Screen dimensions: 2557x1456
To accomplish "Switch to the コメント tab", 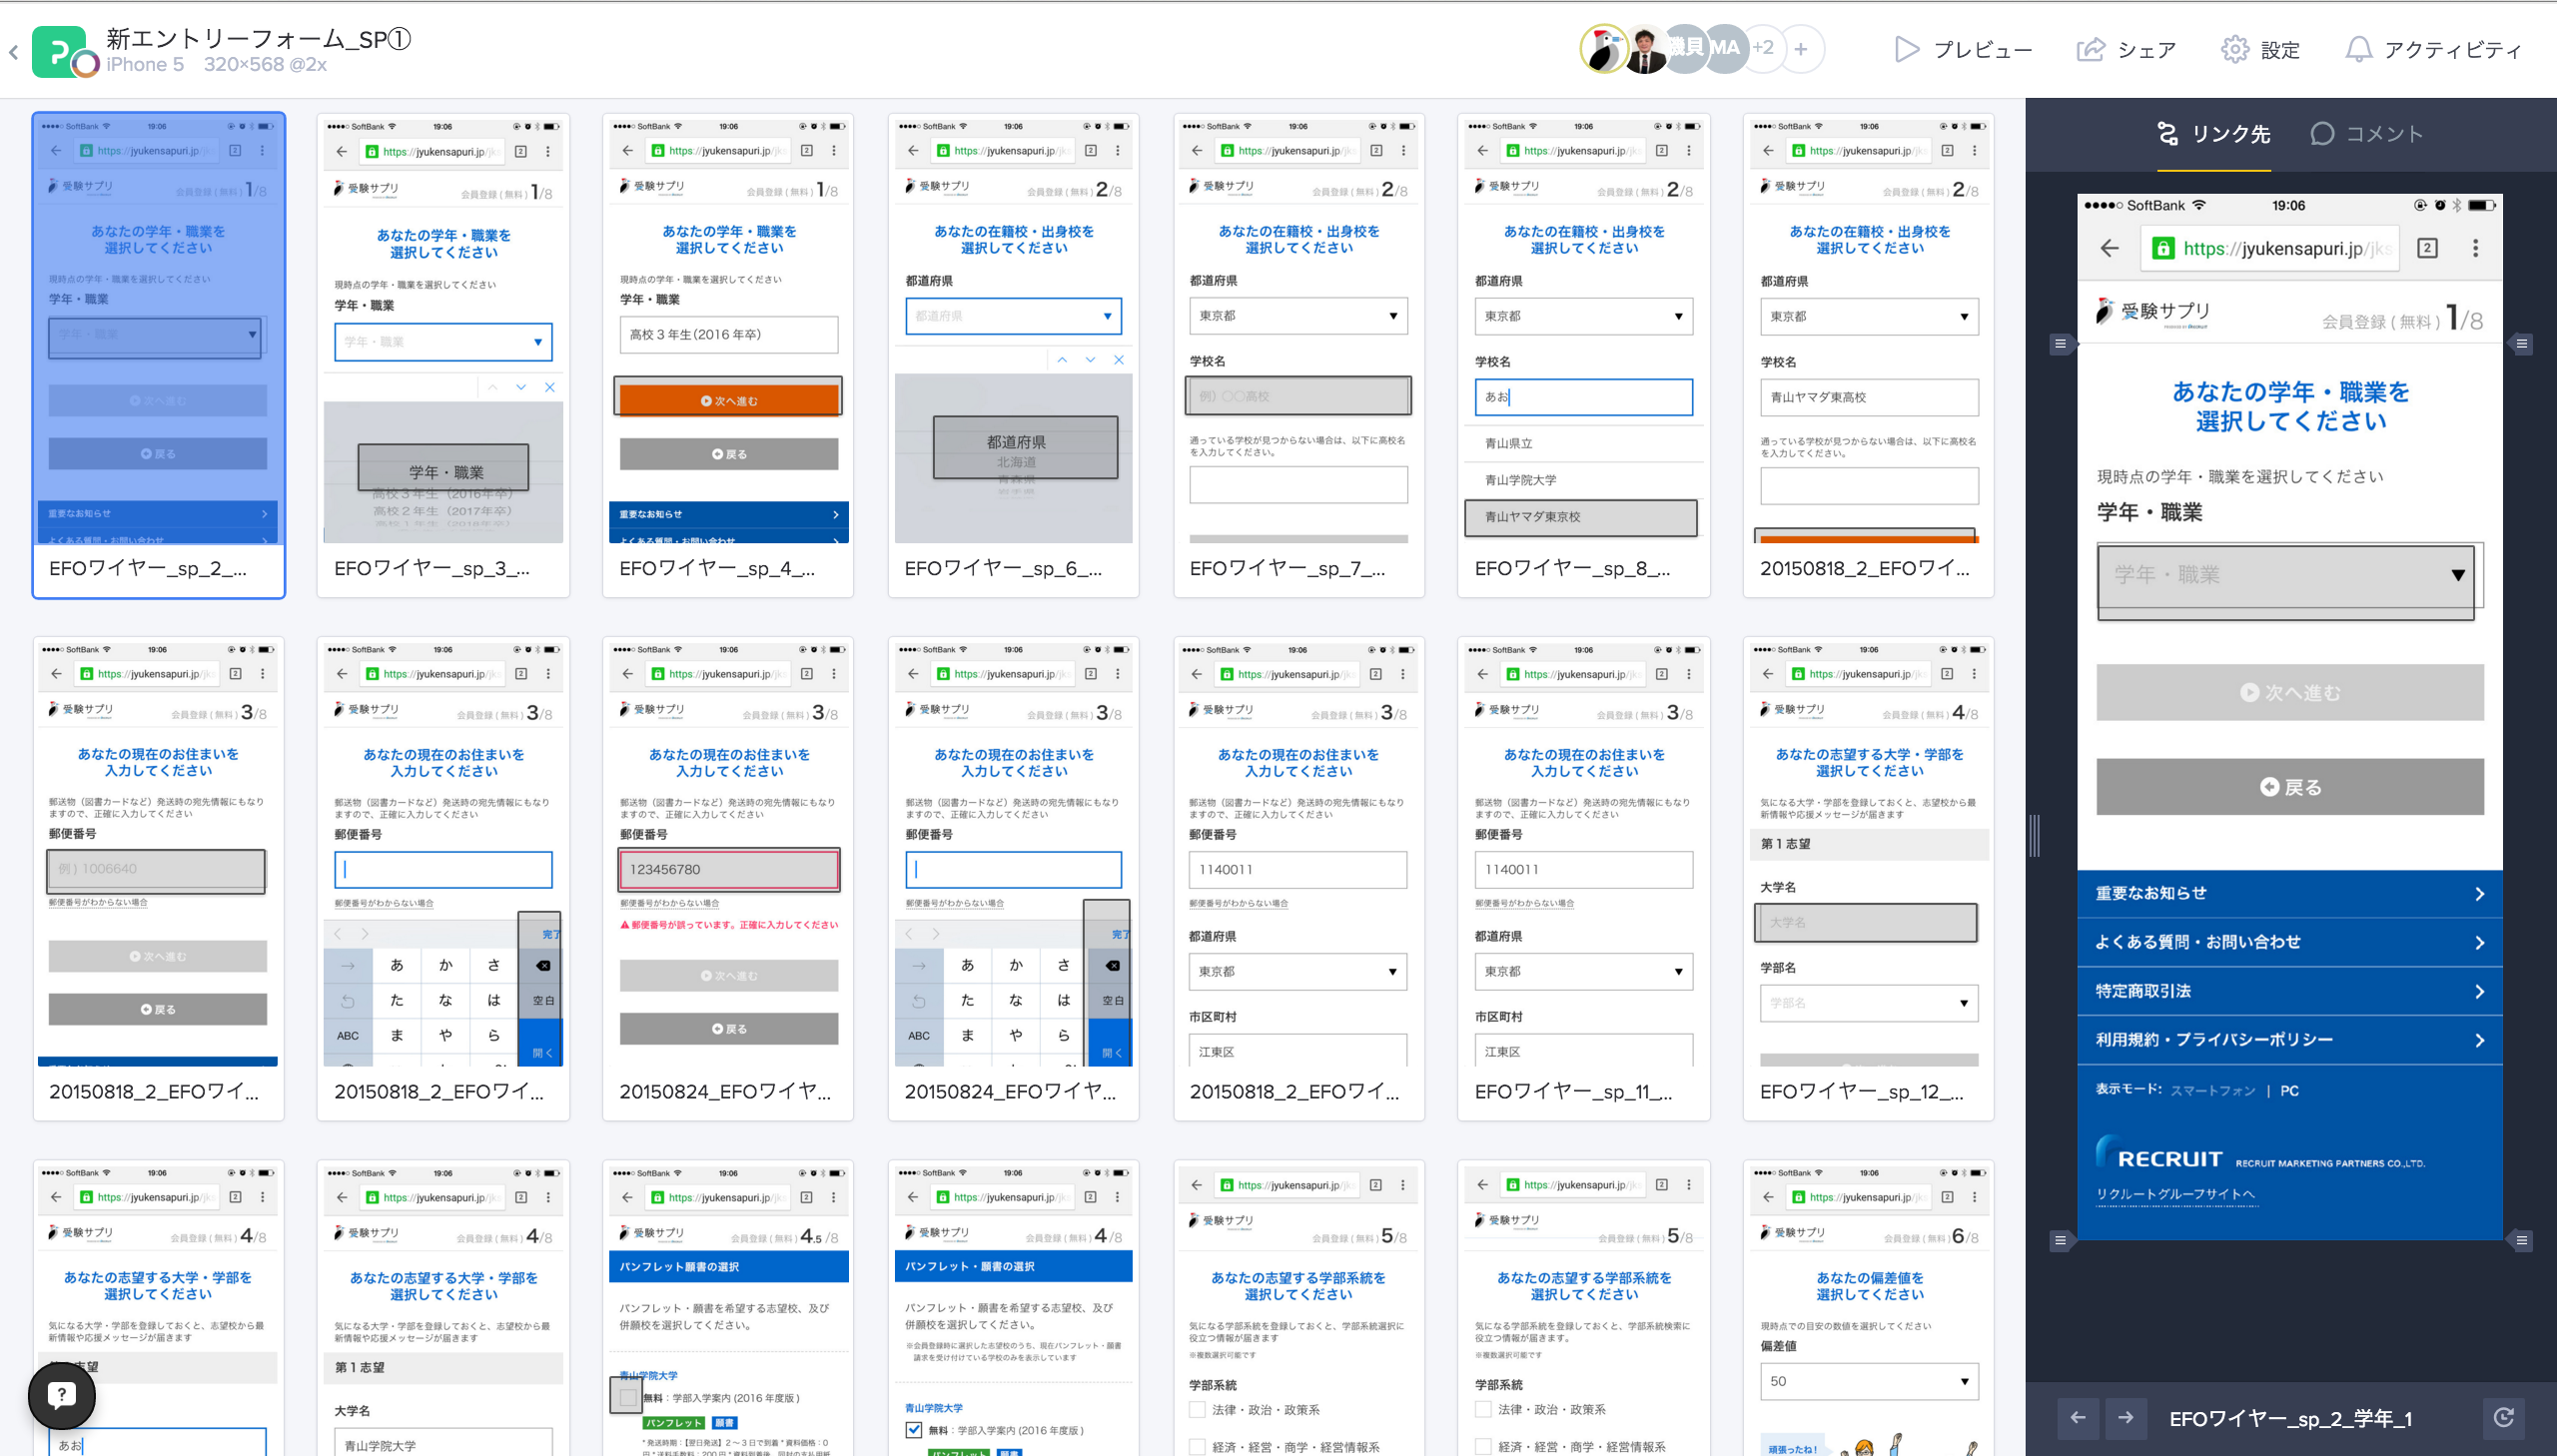I will 2366,134.
